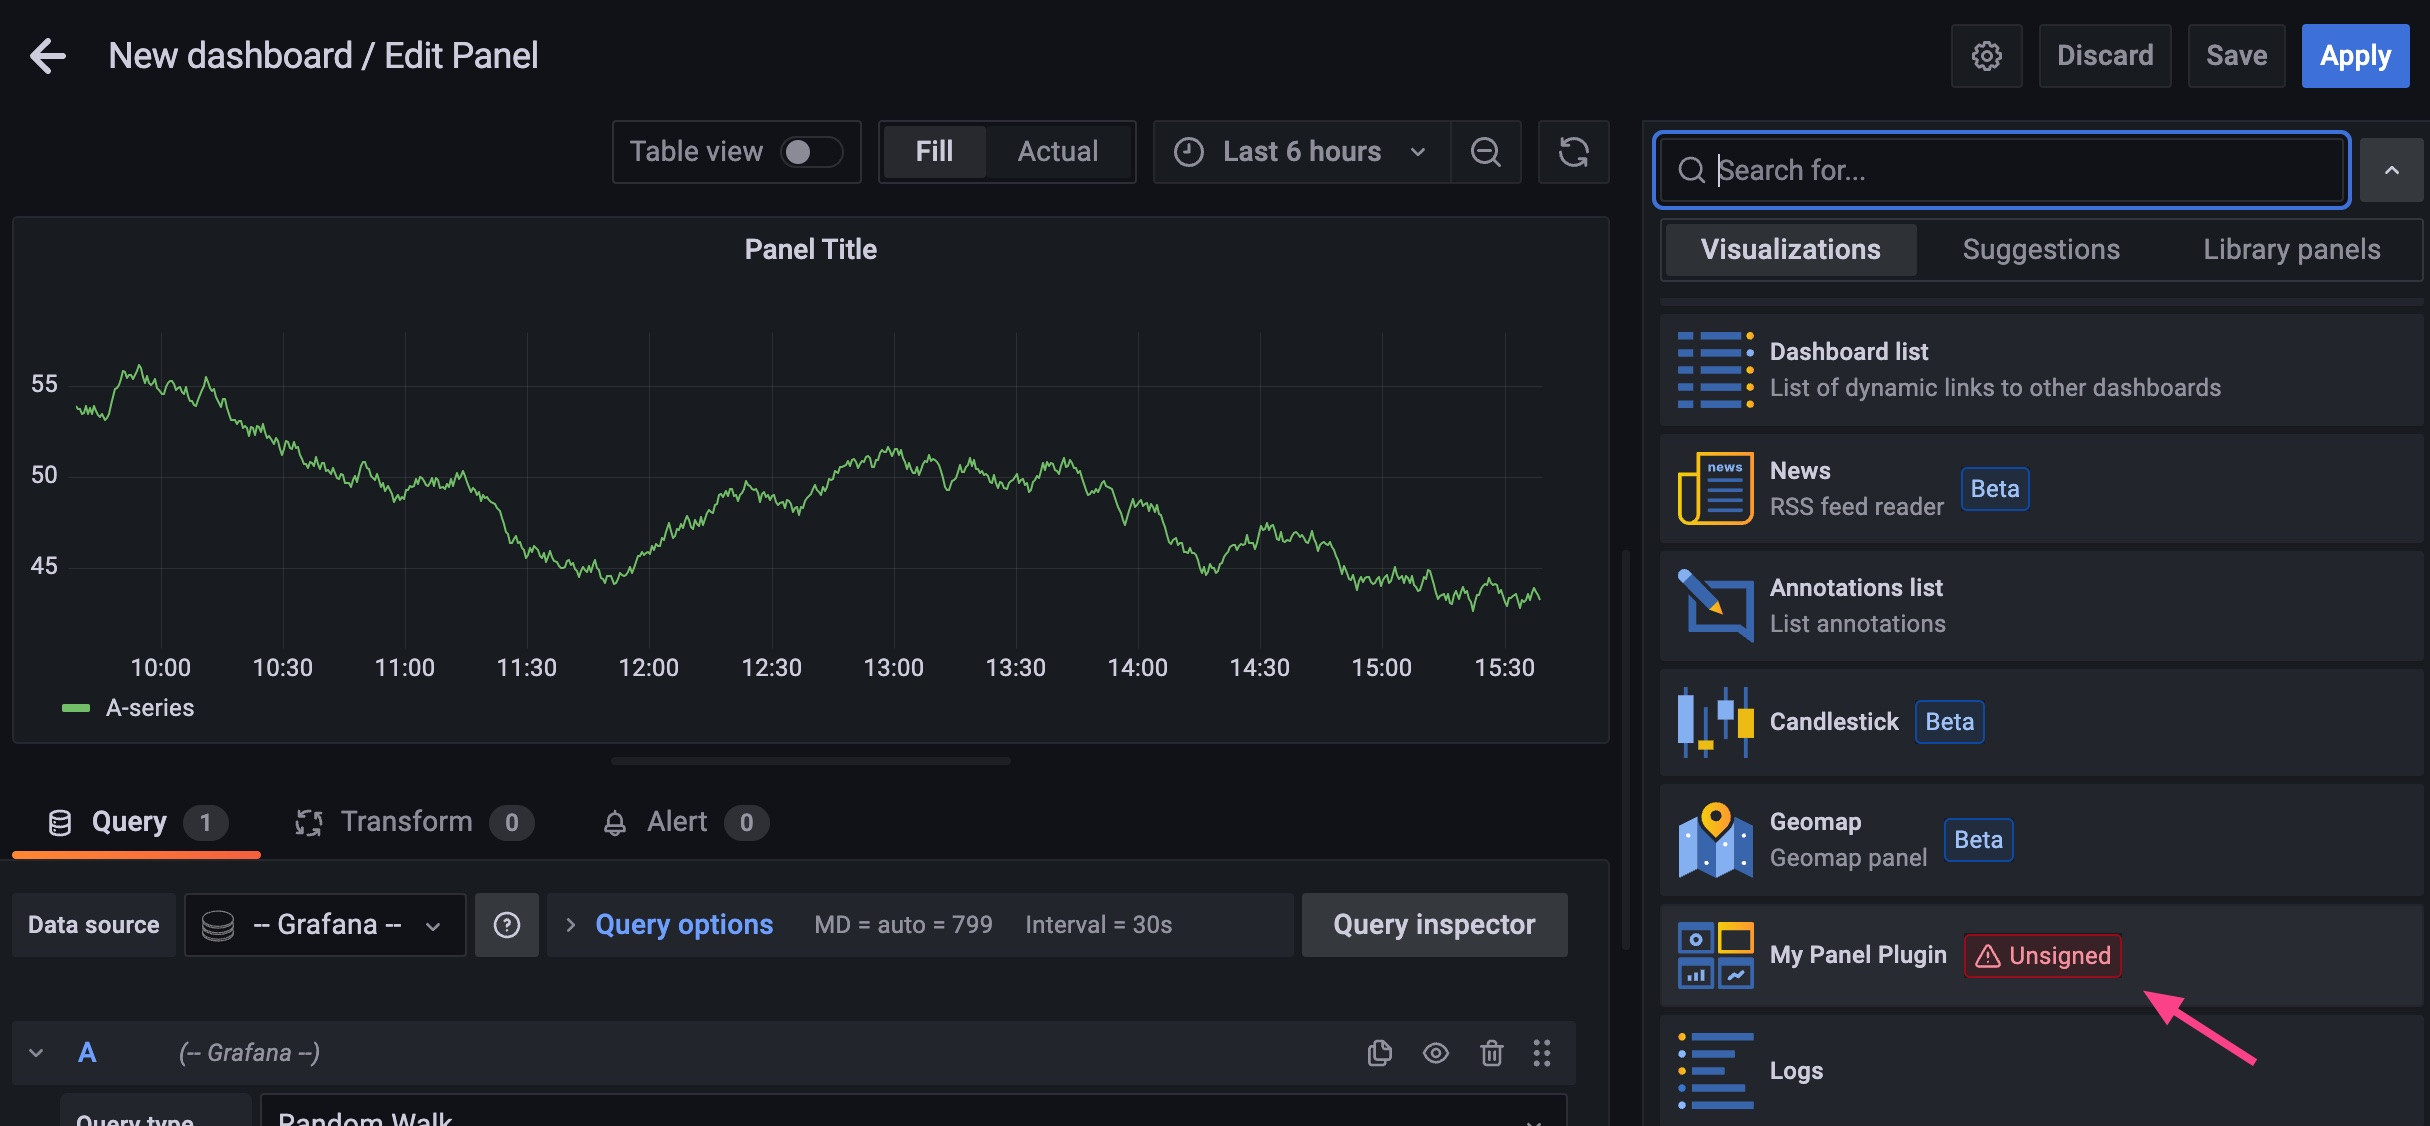
Task: Switch to the Transform tab
Action: tap(405, 822)
